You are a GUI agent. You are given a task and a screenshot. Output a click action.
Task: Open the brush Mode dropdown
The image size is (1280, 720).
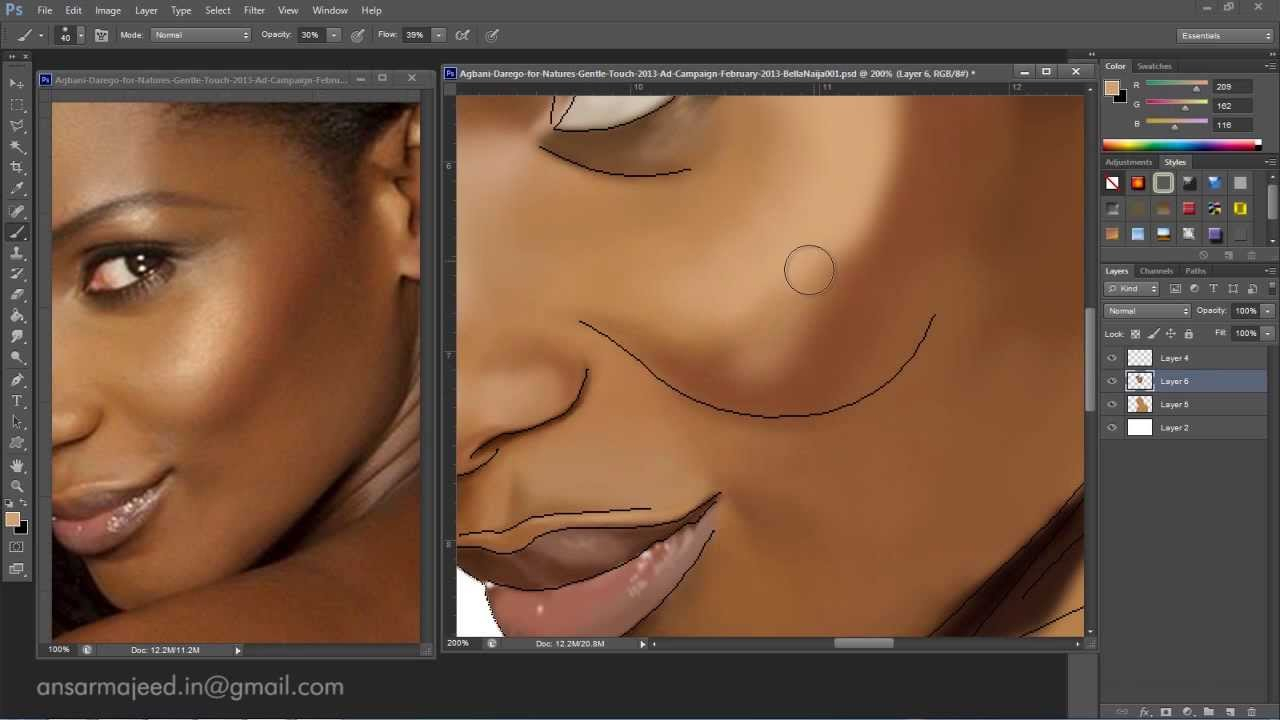(200, 35)
